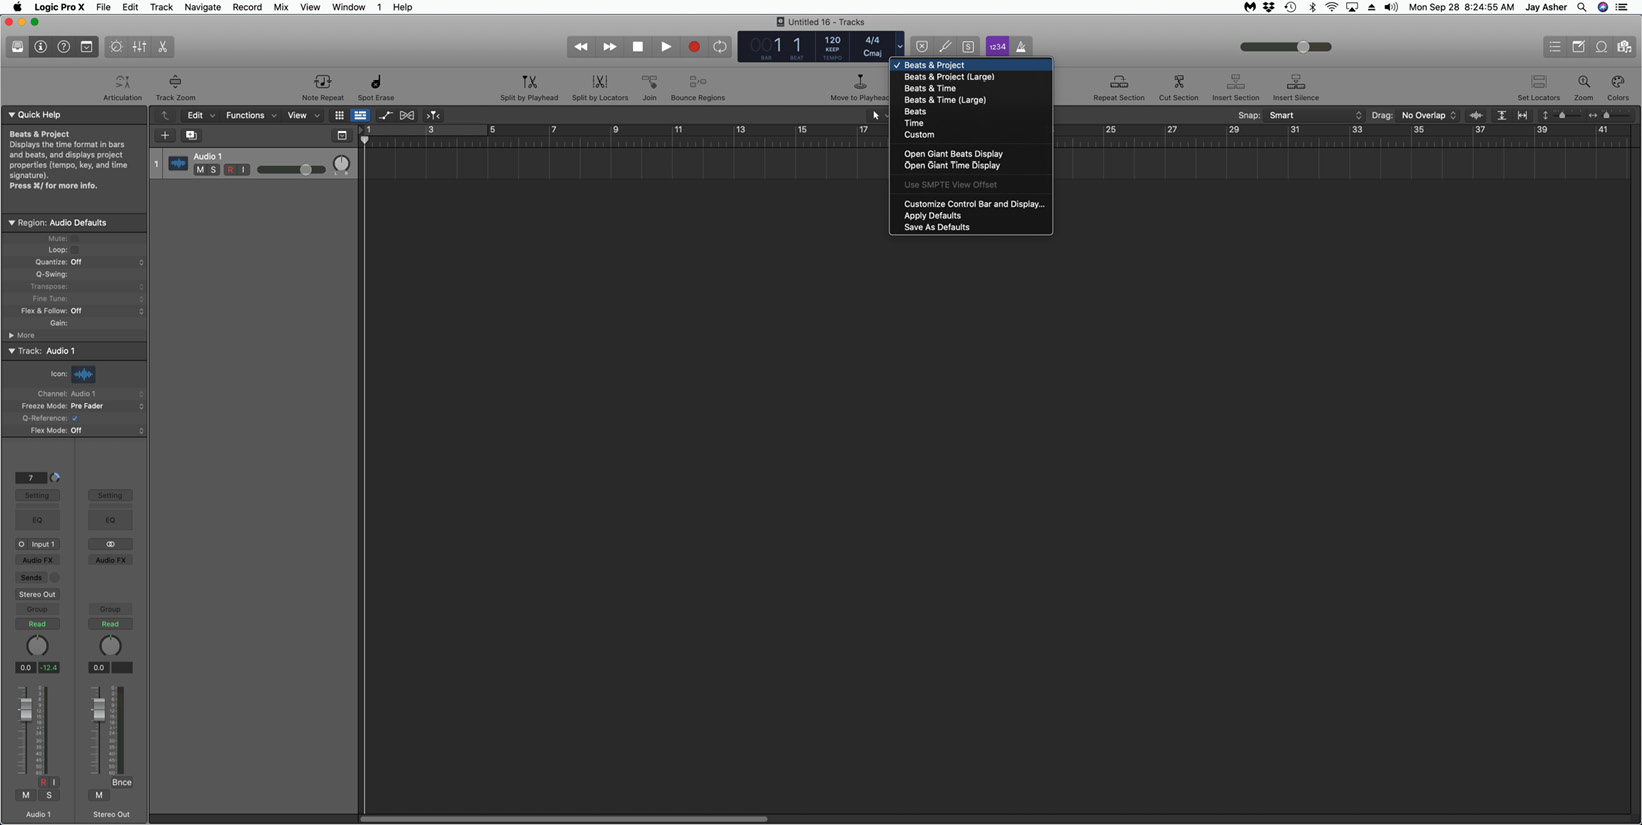Expand the More disclosure triangle

pos(12,335)
